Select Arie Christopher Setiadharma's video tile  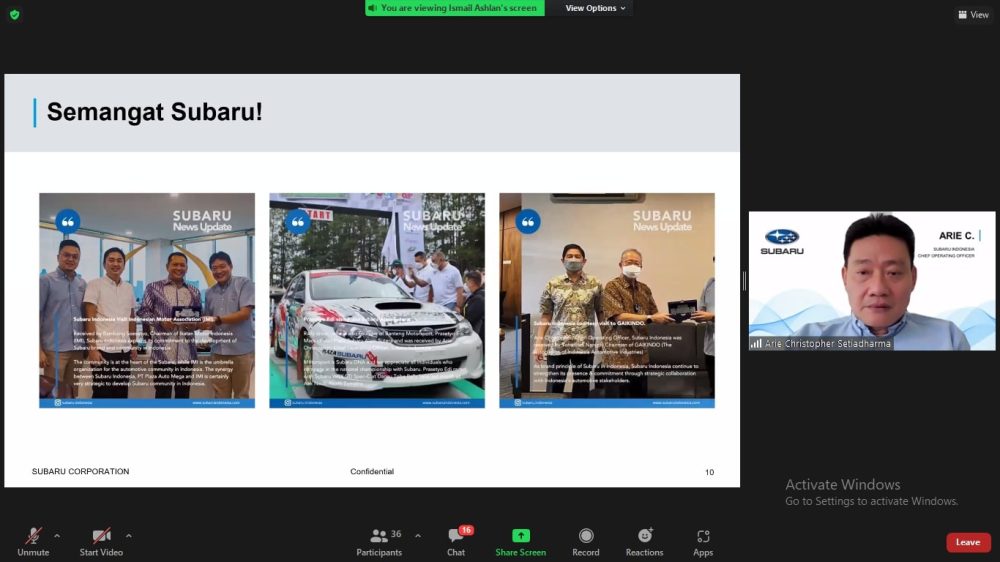click(x=872, y=280)
